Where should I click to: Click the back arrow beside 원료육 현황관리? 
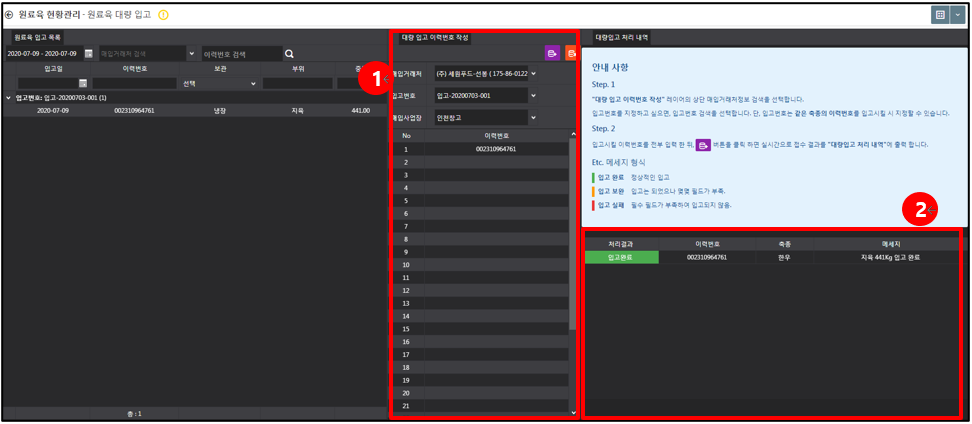click(9, 14)
